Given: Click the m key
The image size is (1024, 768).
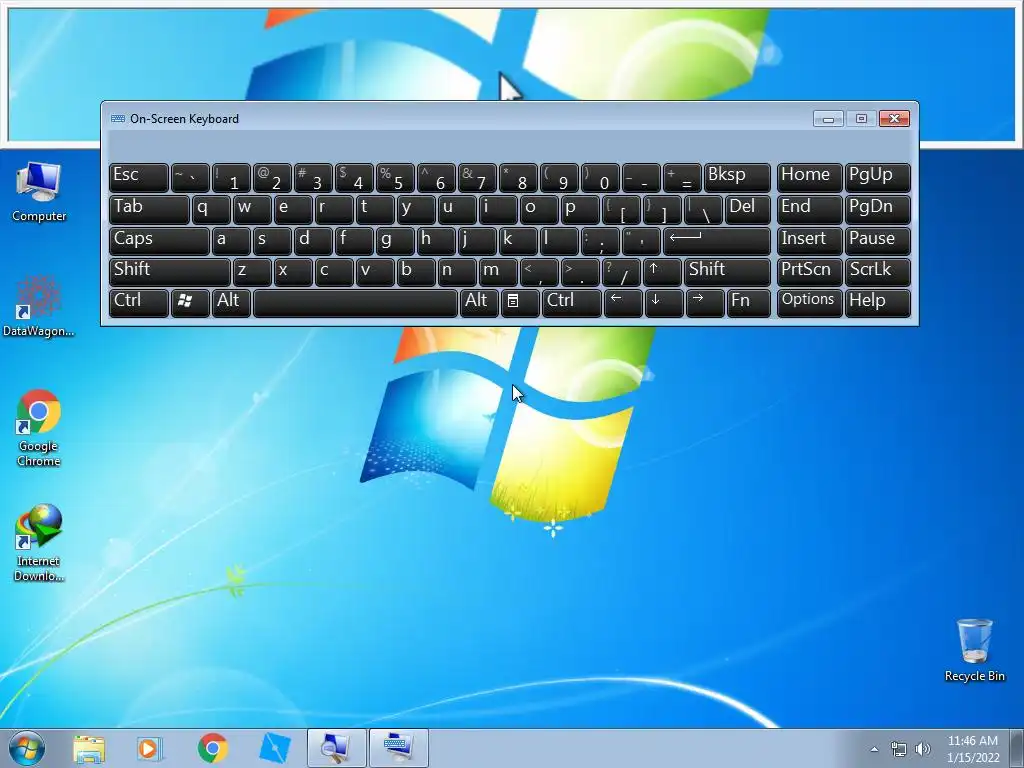Looking at the screenshot, I should (498, 272).
